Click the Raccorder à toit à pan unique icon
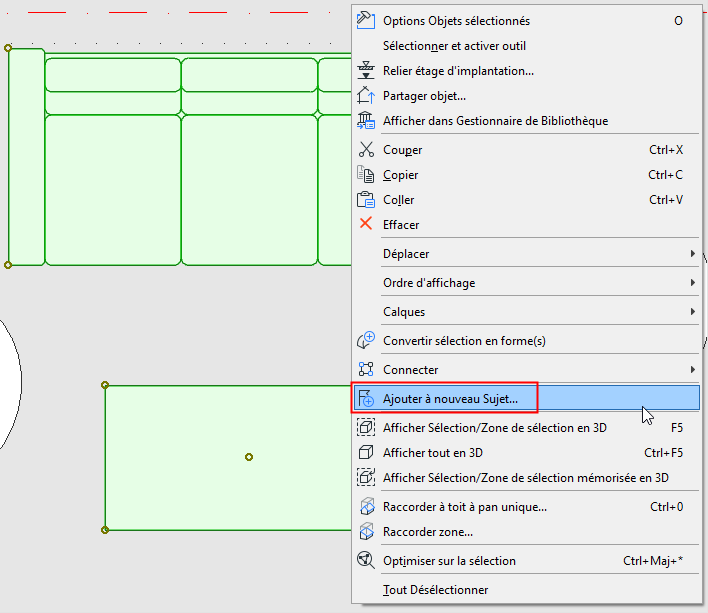This screenshot has width=708, height=613. coord(367,506)
